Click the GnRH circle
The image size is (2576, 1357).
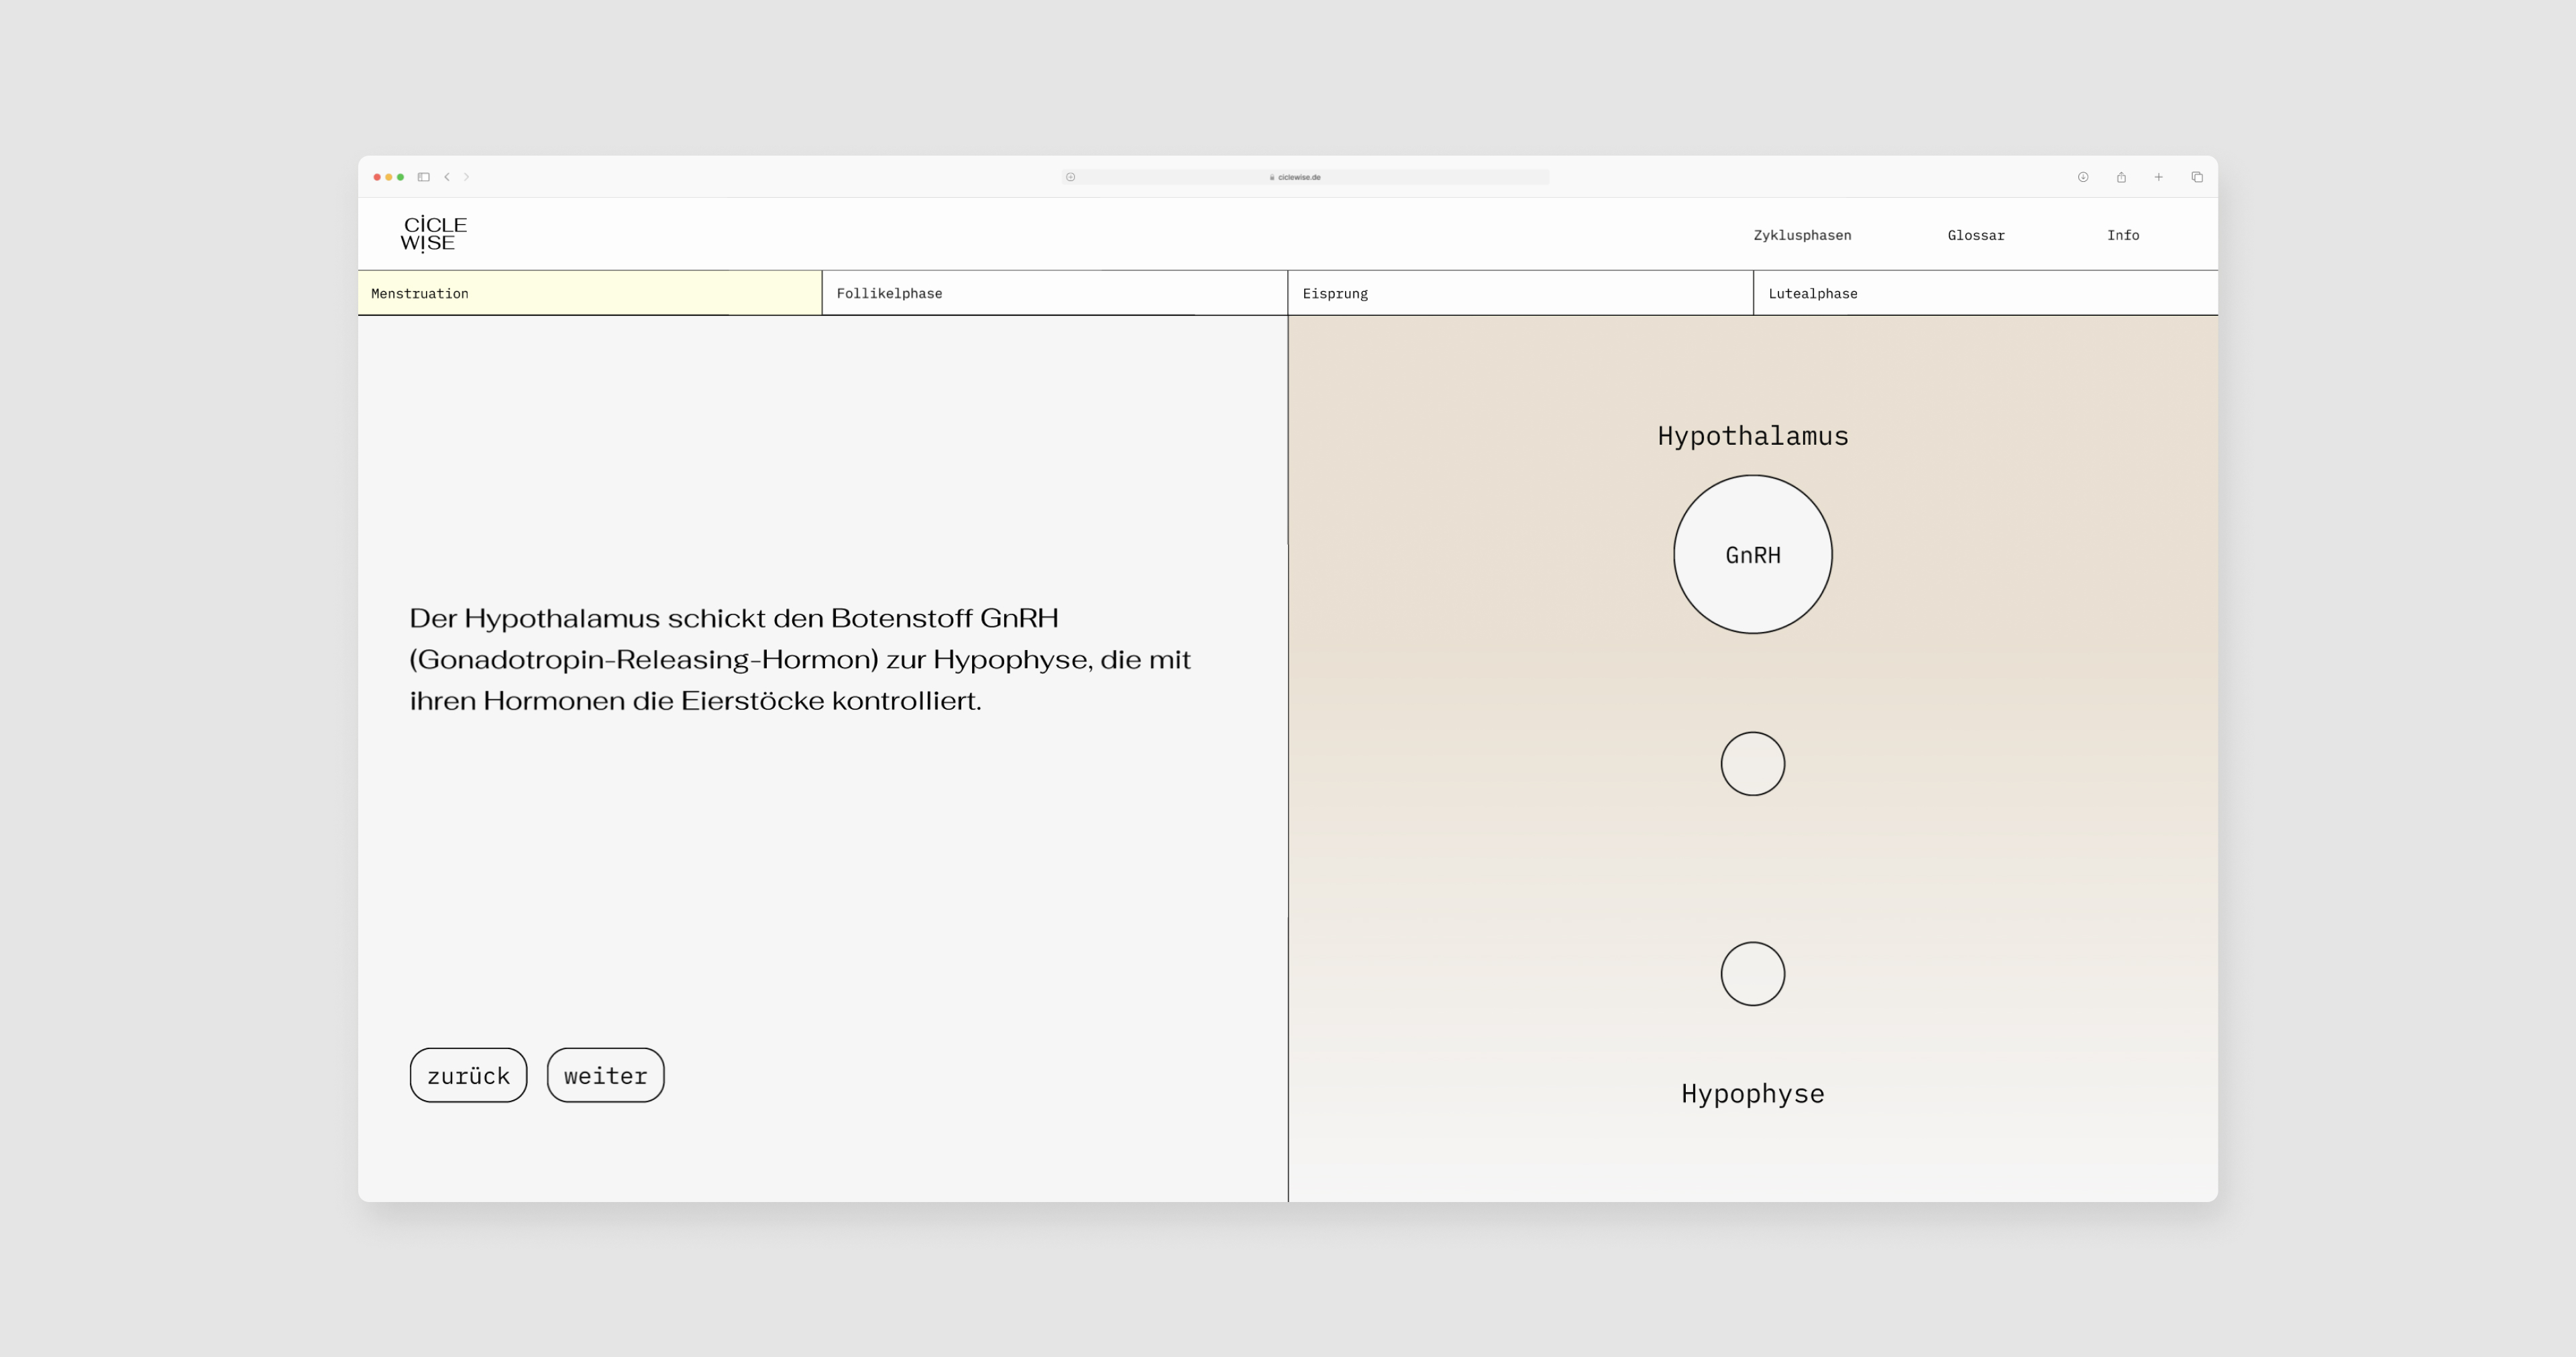(1753, 554)
